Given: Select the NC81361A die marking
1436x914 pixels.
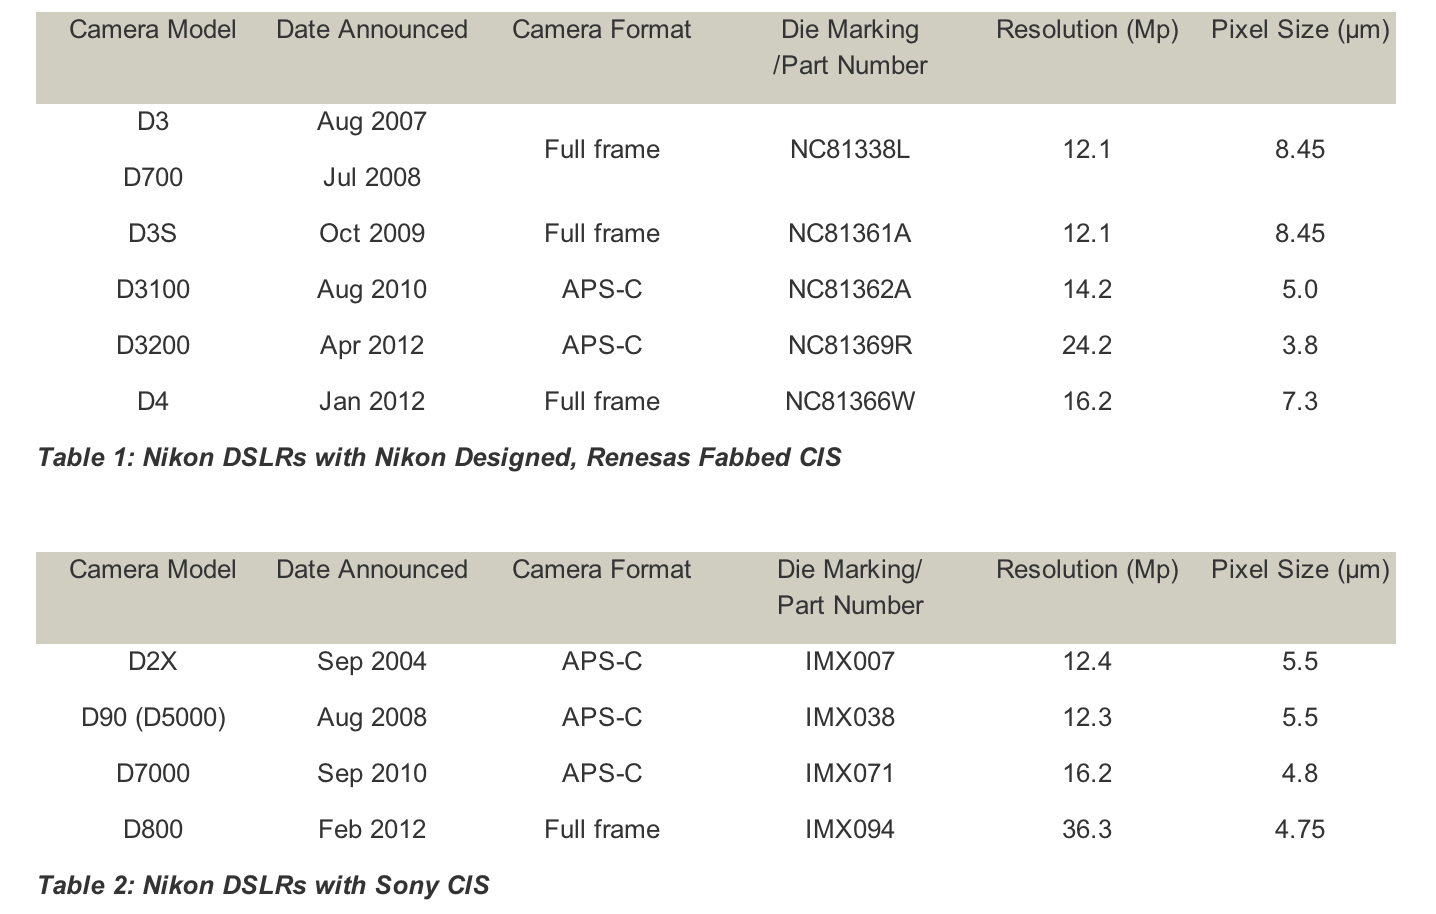Looking at the screenshot, I should [850, 234].
